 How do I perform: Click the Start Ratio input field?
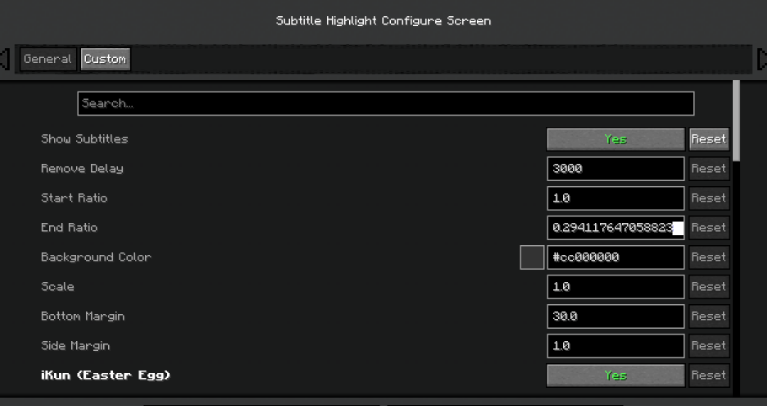615,198
